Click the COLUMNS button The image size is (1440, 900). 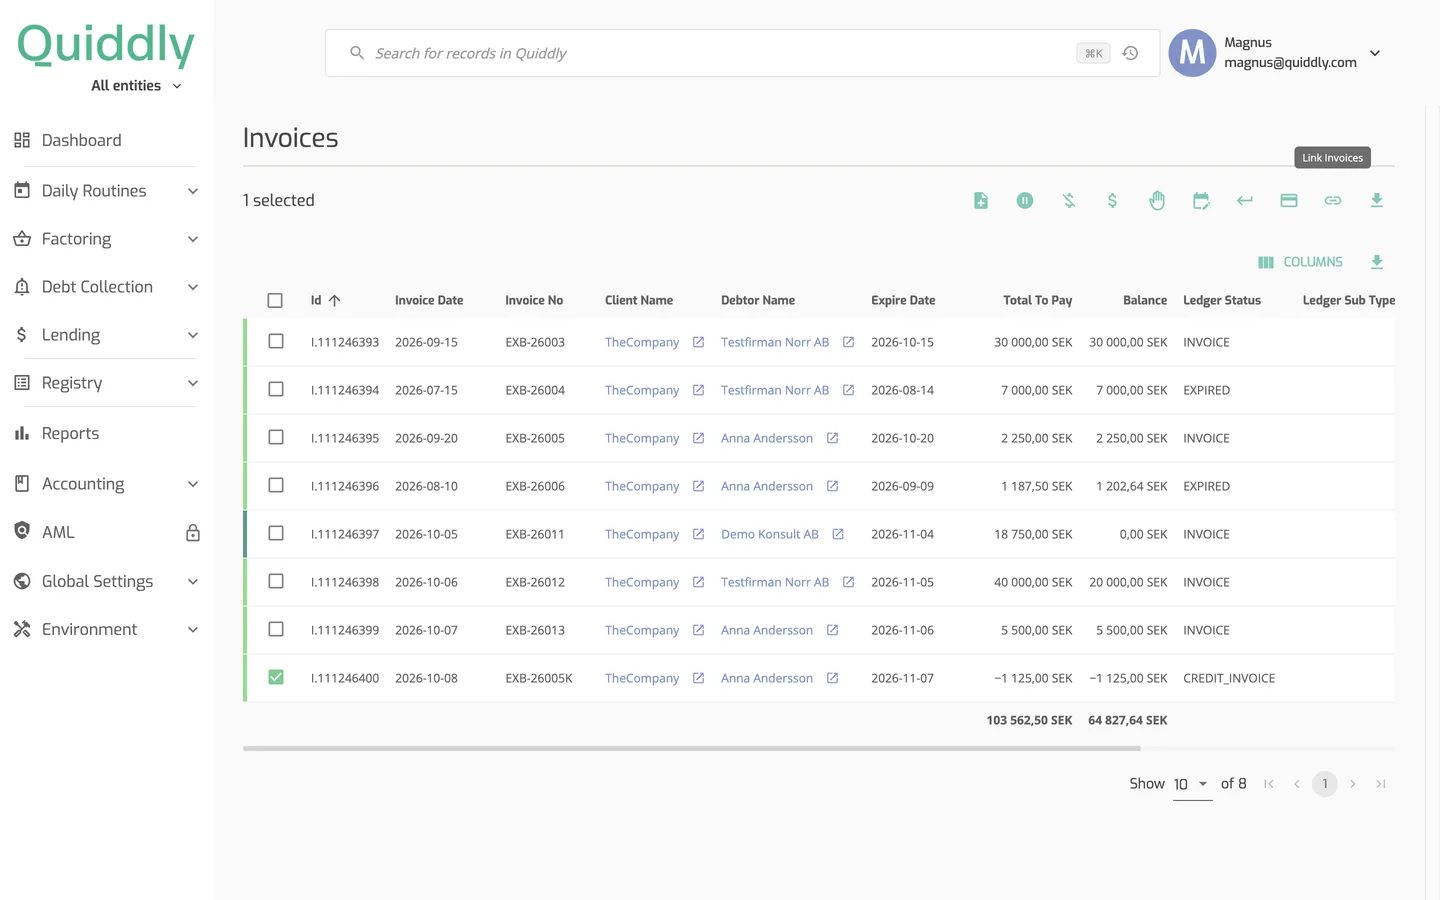(x=1300, y=262)
